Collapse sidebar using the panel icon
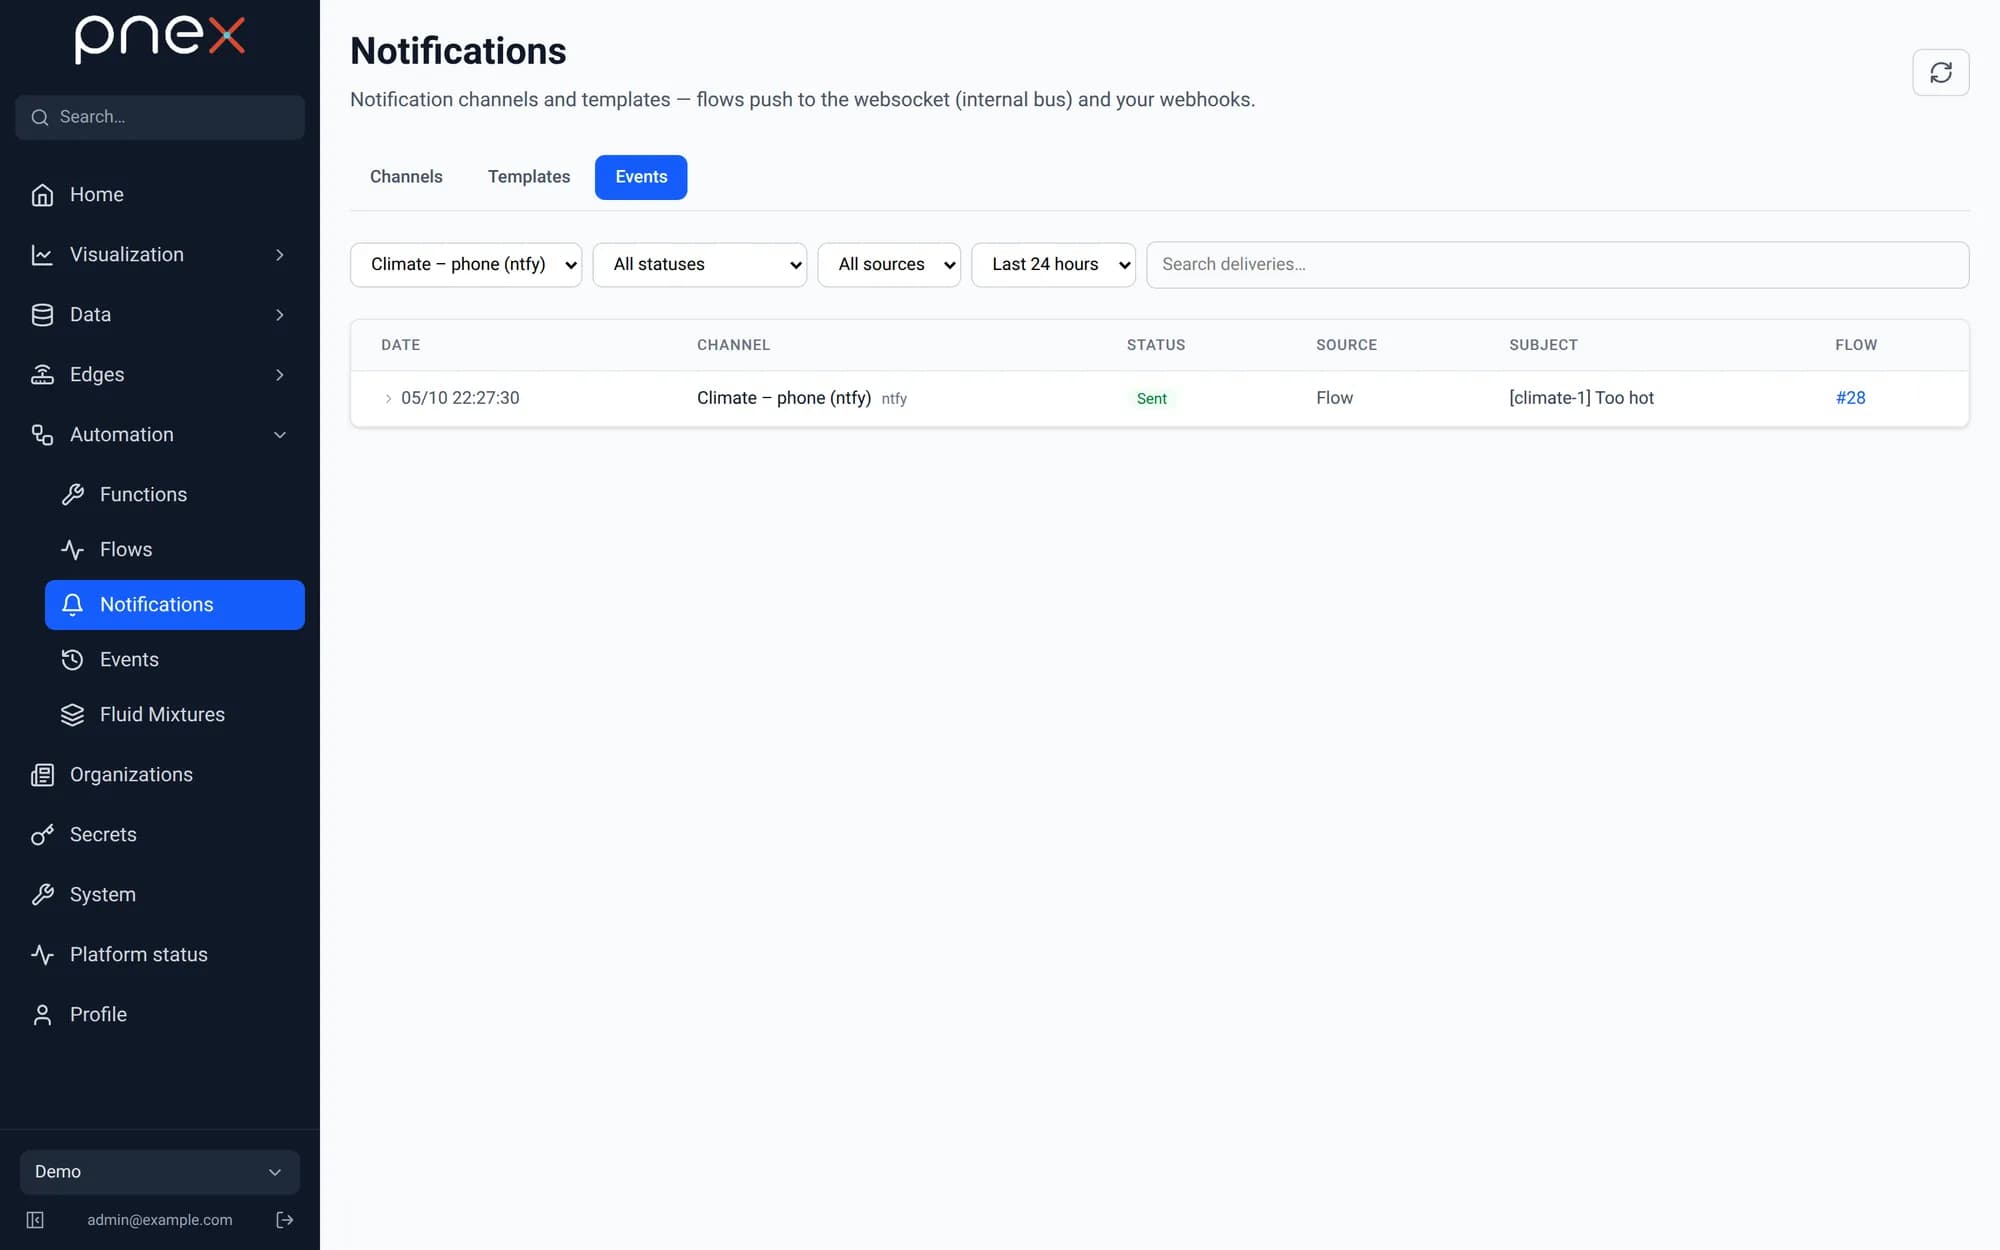Image resolution: width=2000 pixels, height=1250 pixels. pyautogui.click(x=35, y=1220)
